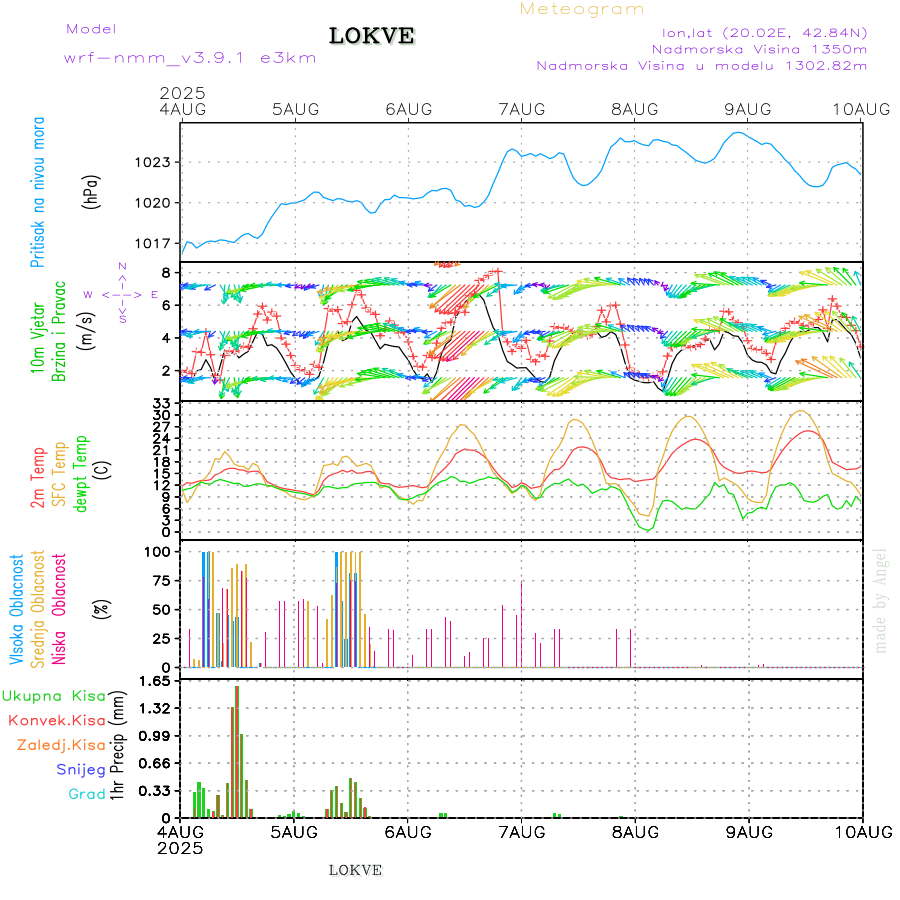Select the Ukupna Kisa legend entry
The image size is (900, 900).
(x=53, y=695)
